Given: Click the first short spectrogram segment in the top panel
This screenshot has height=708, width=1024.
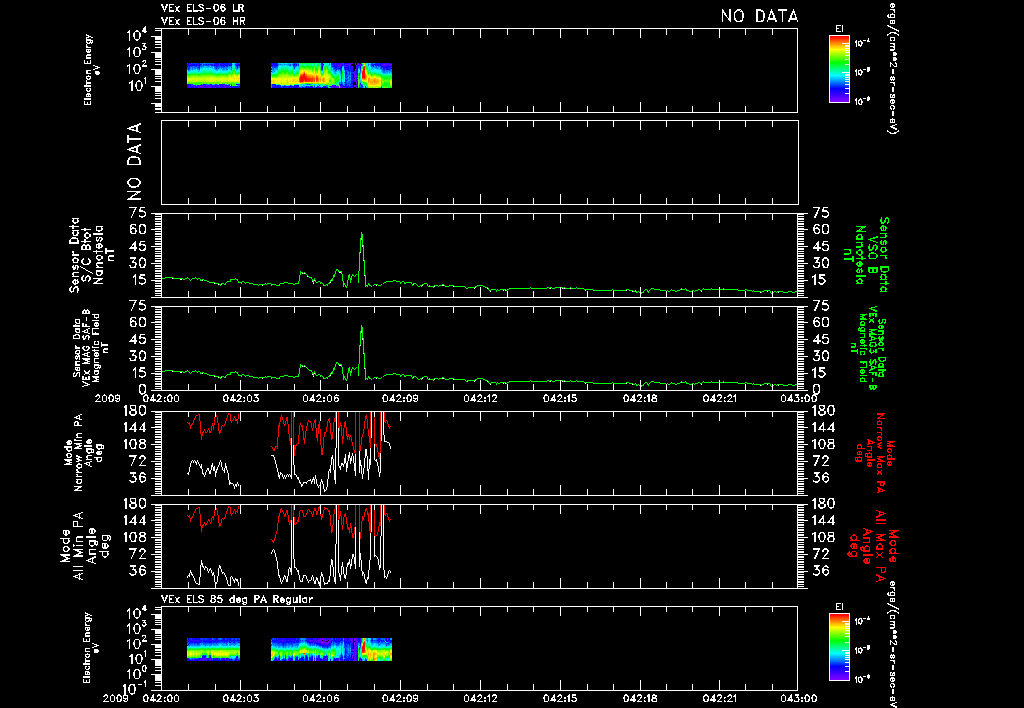Looking at the screenshot, I should (x=214, y=75).
